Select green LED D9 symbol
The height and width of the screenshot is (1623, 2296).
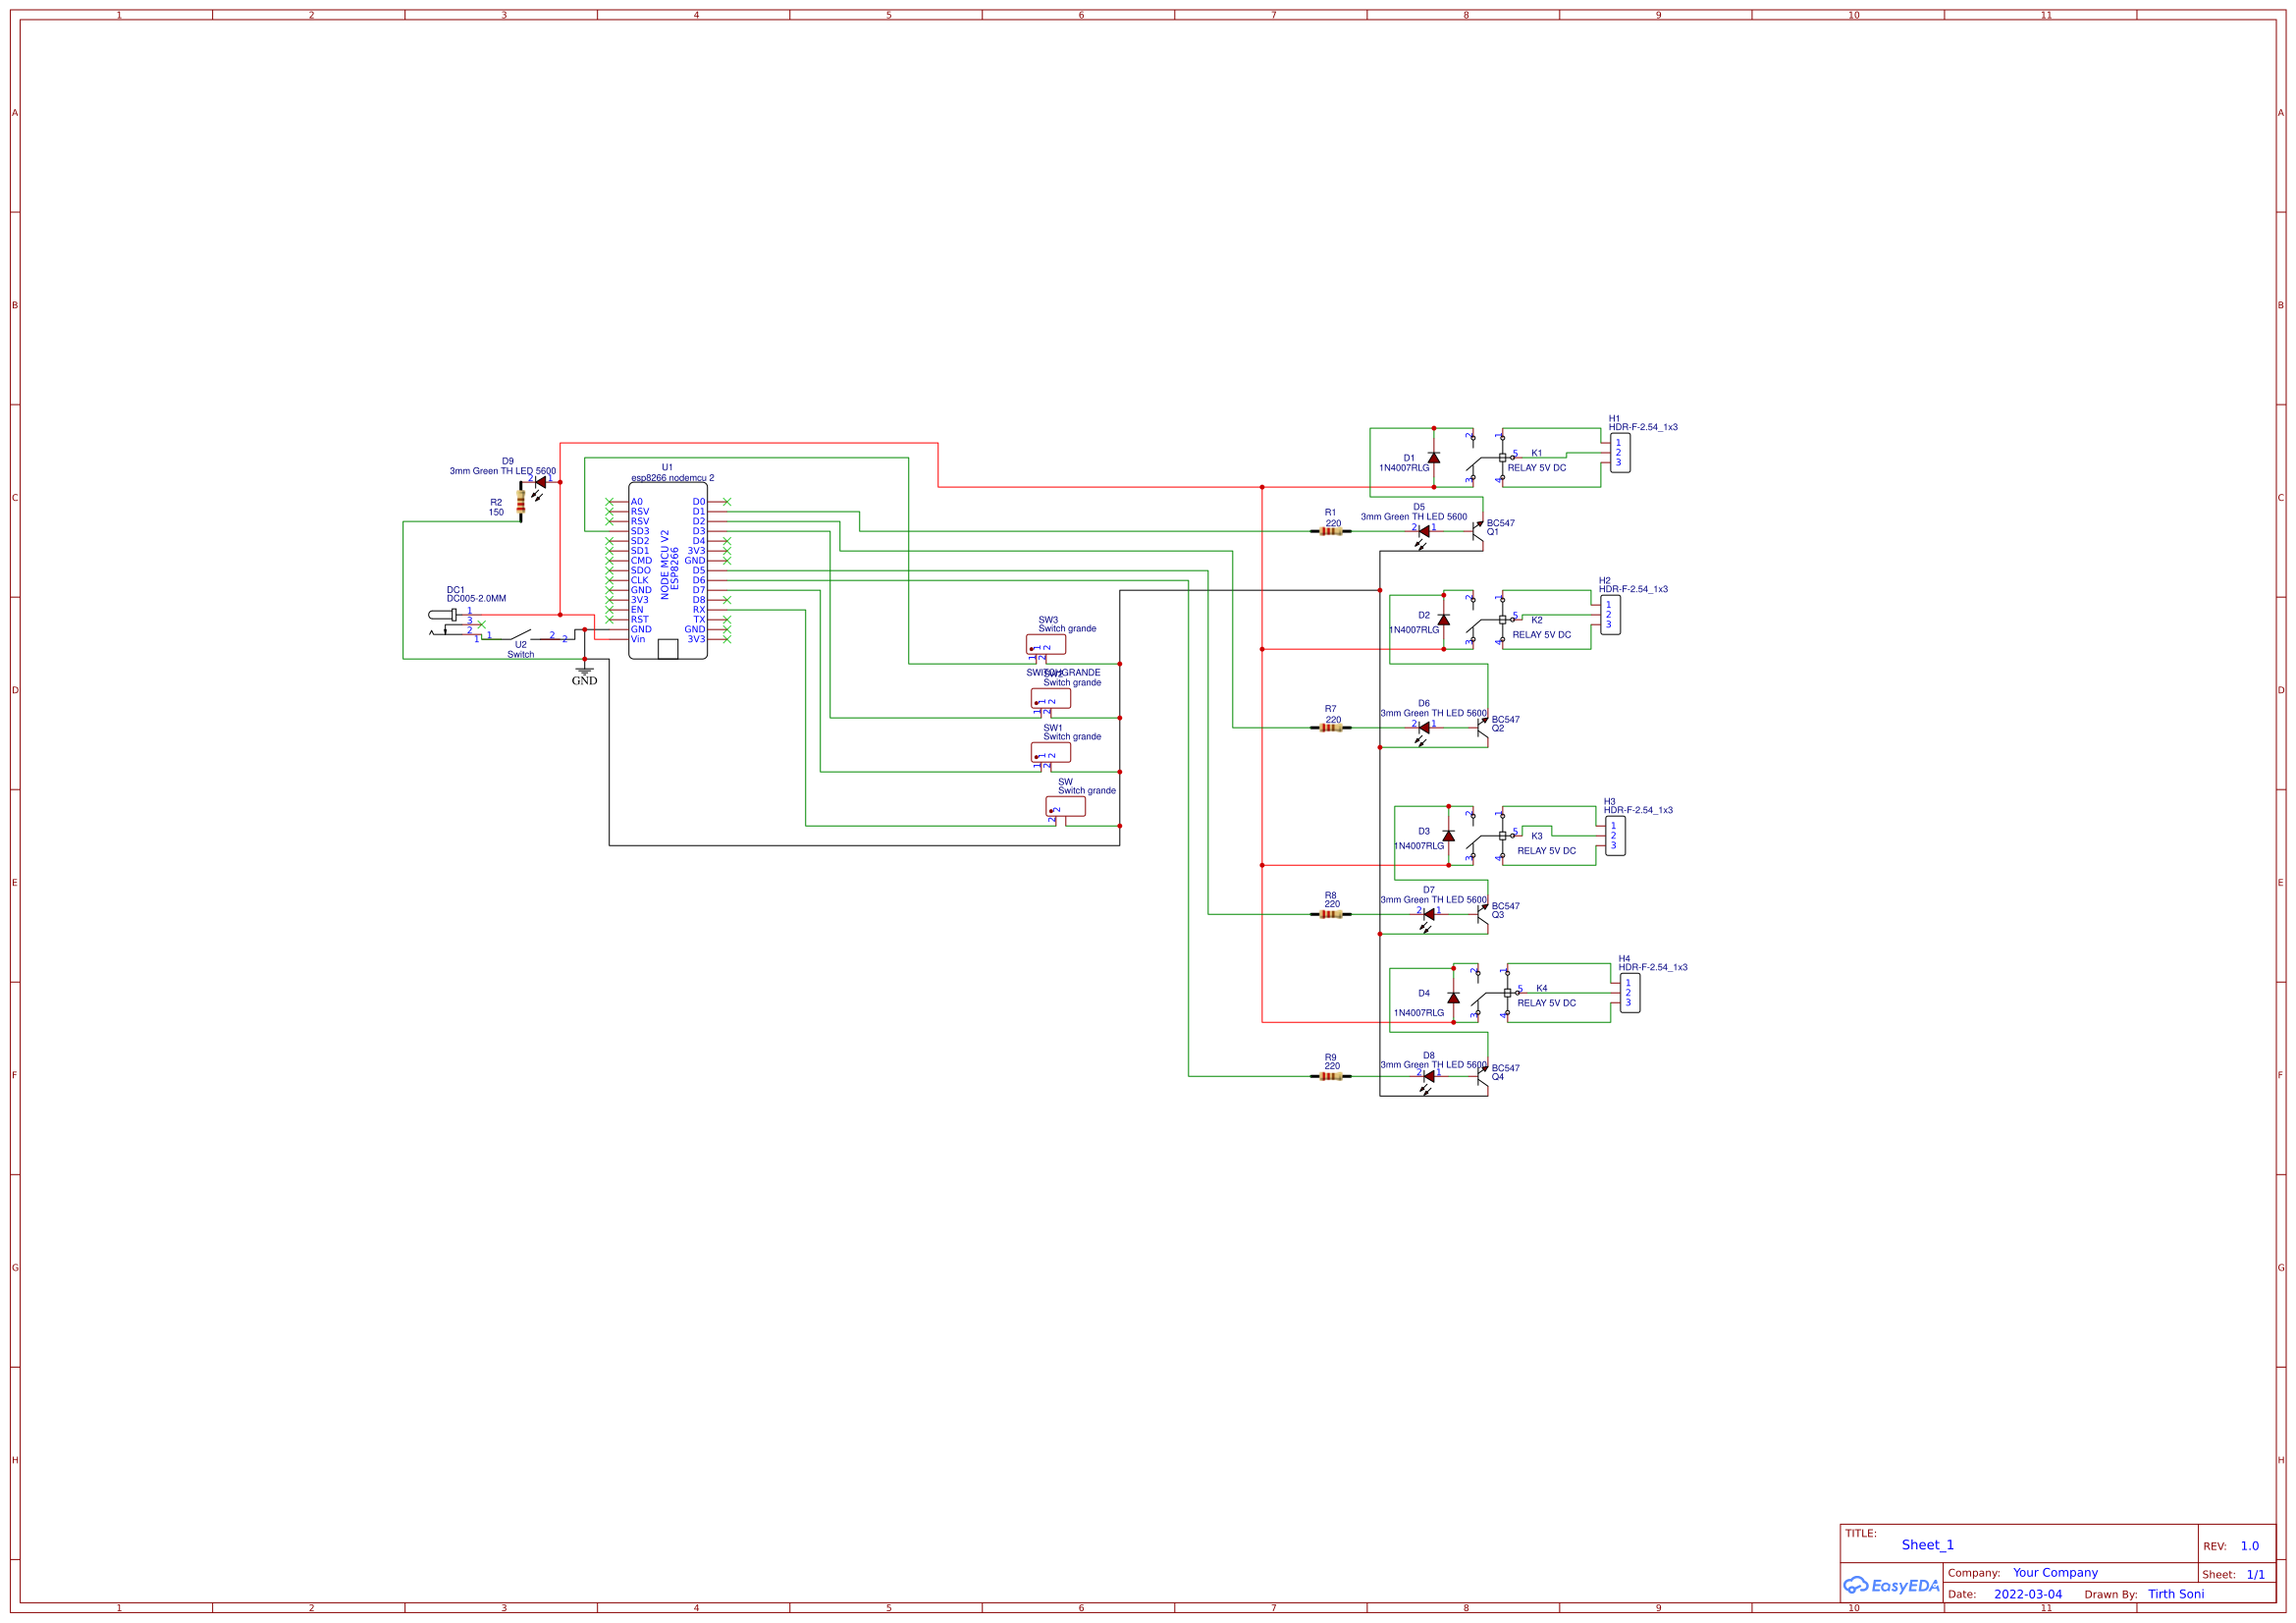[x=541, y=482]
